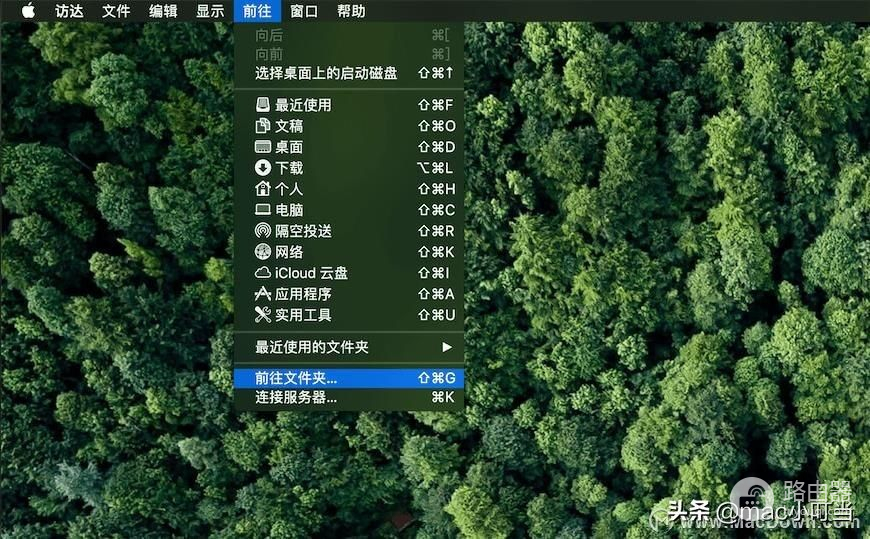
Task: Open the 显示 menu
Action: click(x=210, y=11)
